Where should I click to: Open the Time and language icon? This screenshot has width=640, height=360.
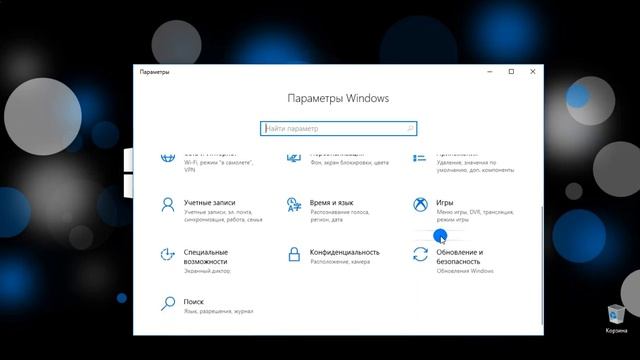(x=294, y=204)
